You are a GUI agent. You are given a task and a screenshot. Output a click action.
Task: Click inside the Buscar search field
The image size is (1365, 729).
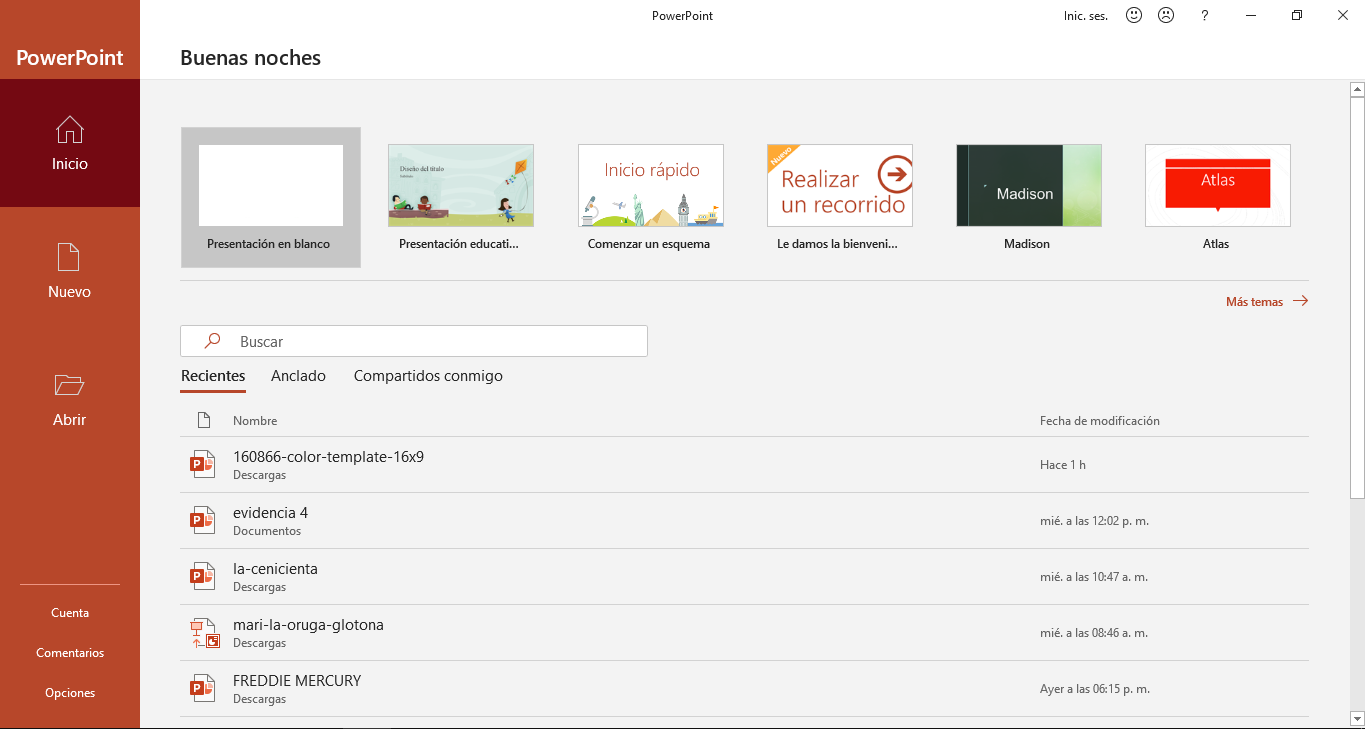[400, 340]
